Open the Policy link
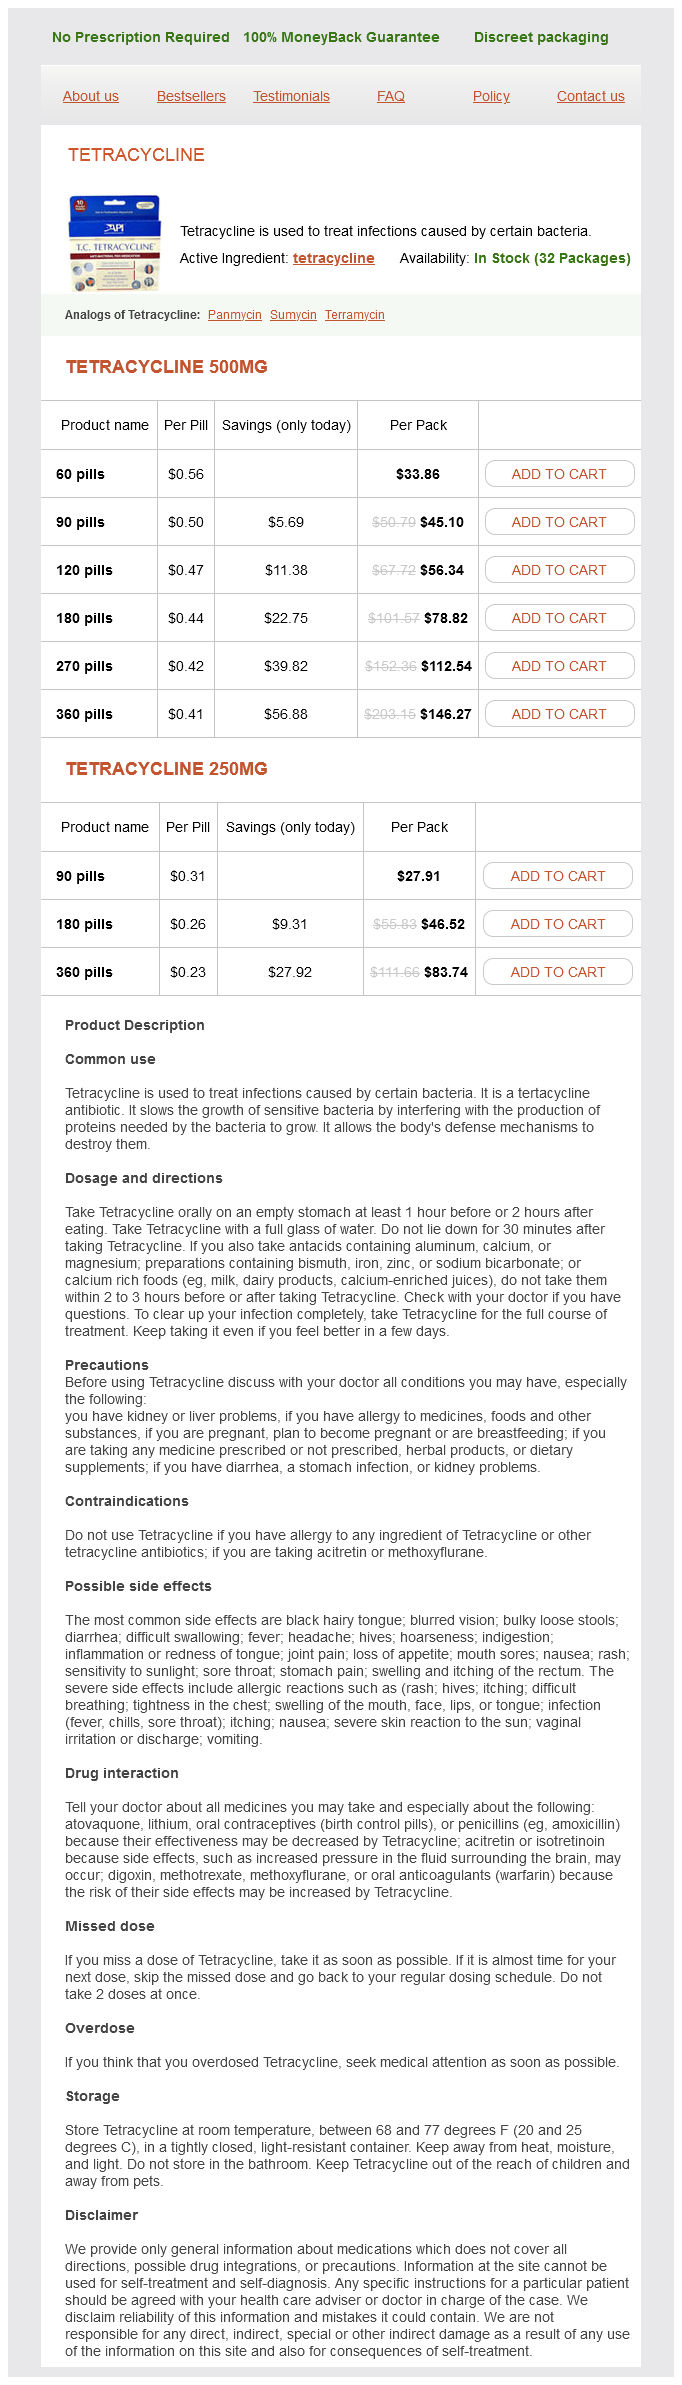The height and width of the screenshot is (2385, 682). pos(491,96)
